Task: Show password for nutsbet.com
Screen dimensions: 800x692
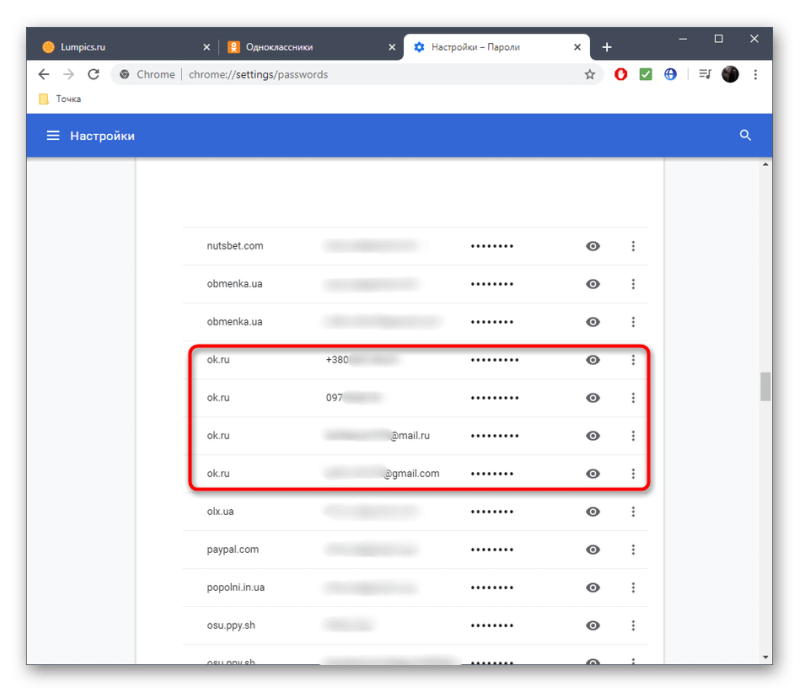Action: 592,246
